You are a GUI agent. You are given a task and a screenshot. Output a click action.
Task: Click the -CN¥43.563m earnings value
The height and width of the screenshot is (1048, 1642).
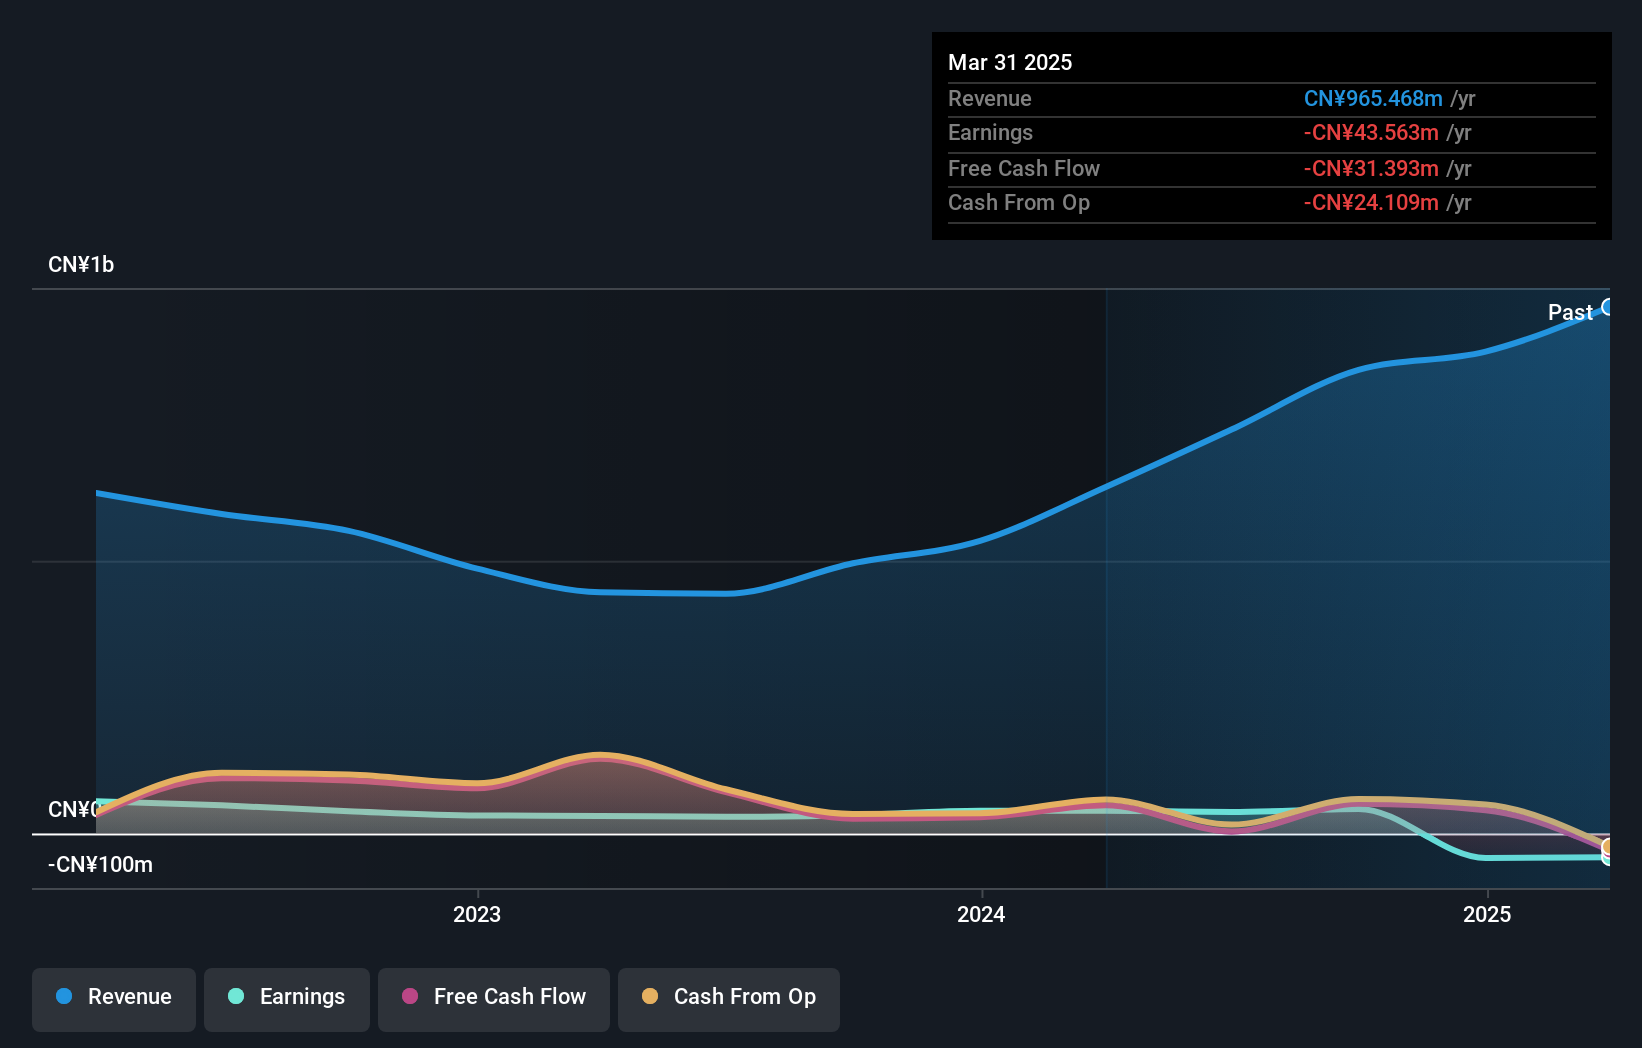pos(1371,132)
